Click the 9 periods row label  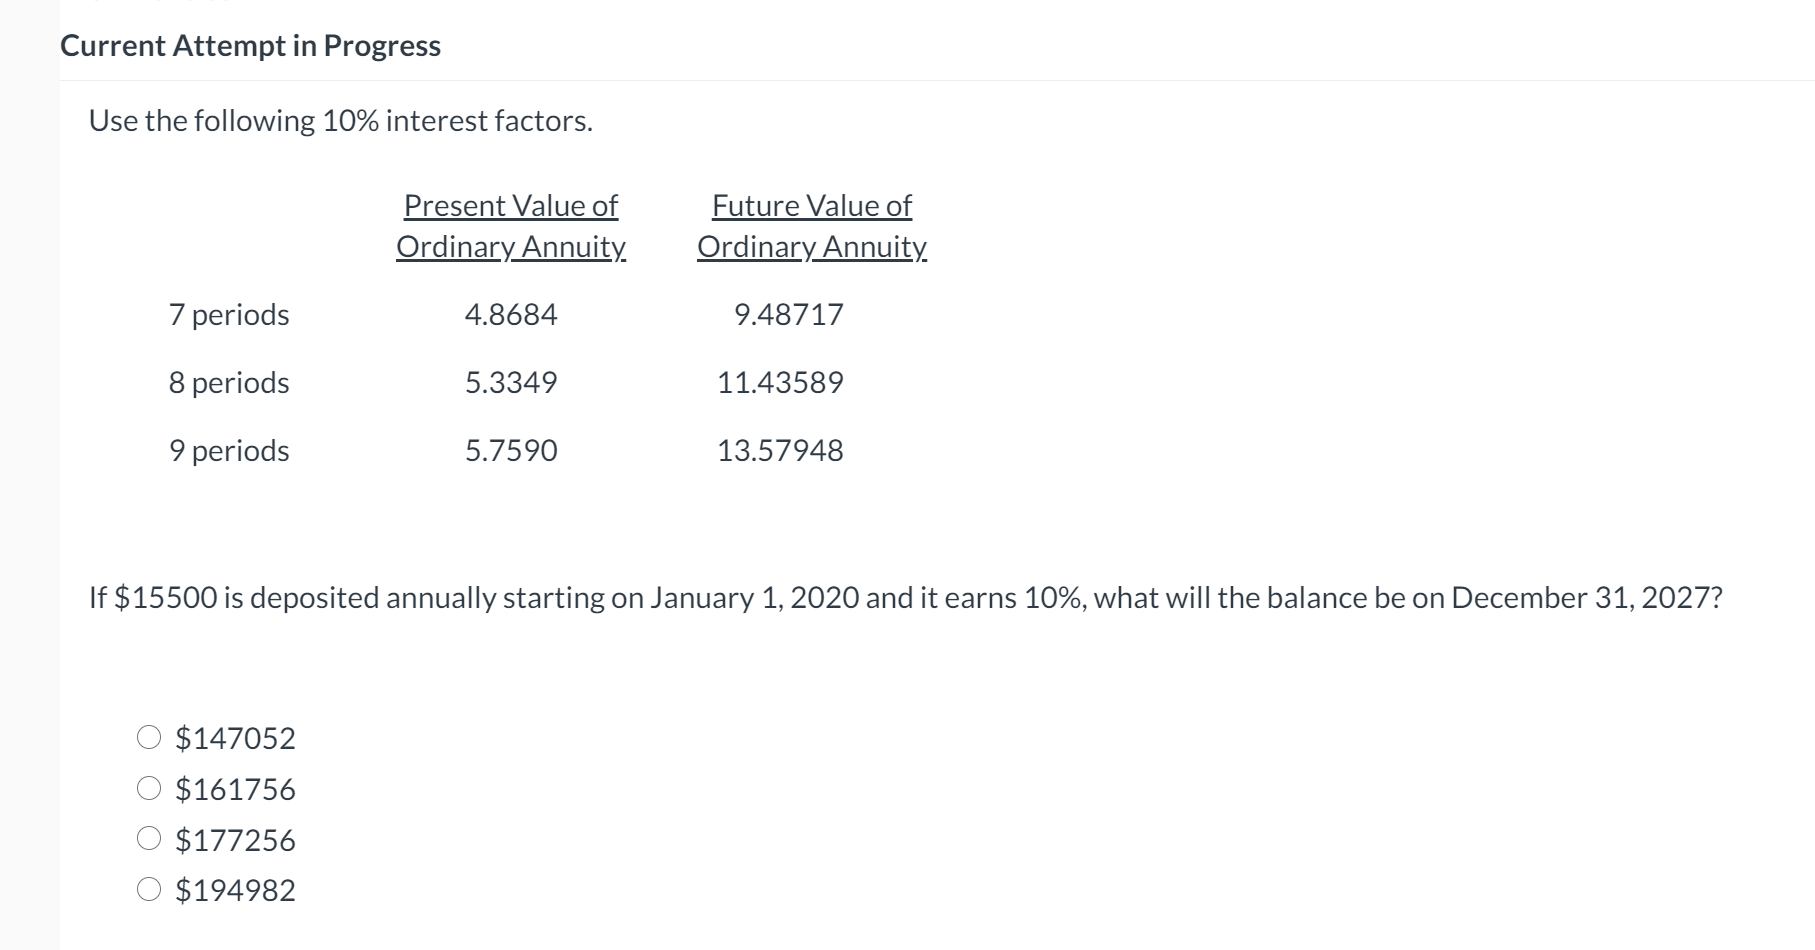click(x=228, y=450)
